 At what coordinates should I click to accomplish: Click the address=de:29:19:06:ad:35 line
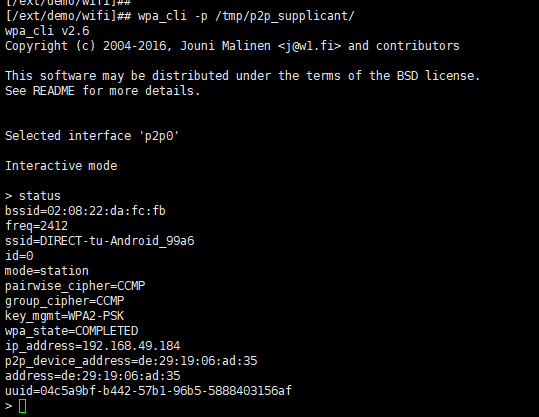[x=92, y=376]
